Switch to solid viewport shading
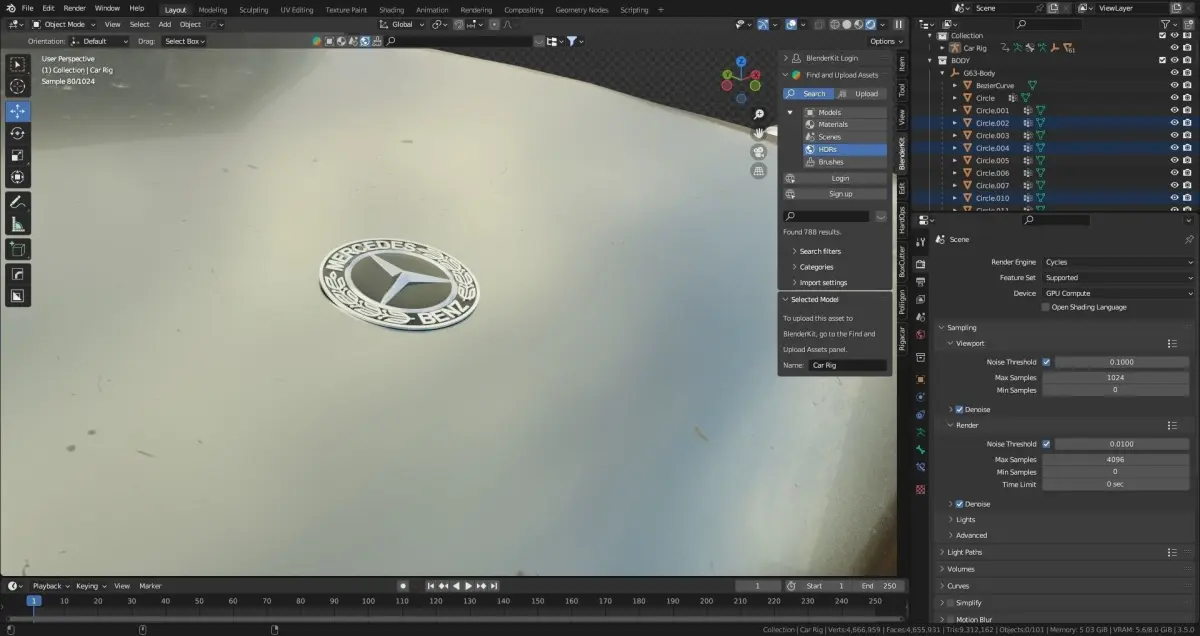 click(x=847, y=24)
